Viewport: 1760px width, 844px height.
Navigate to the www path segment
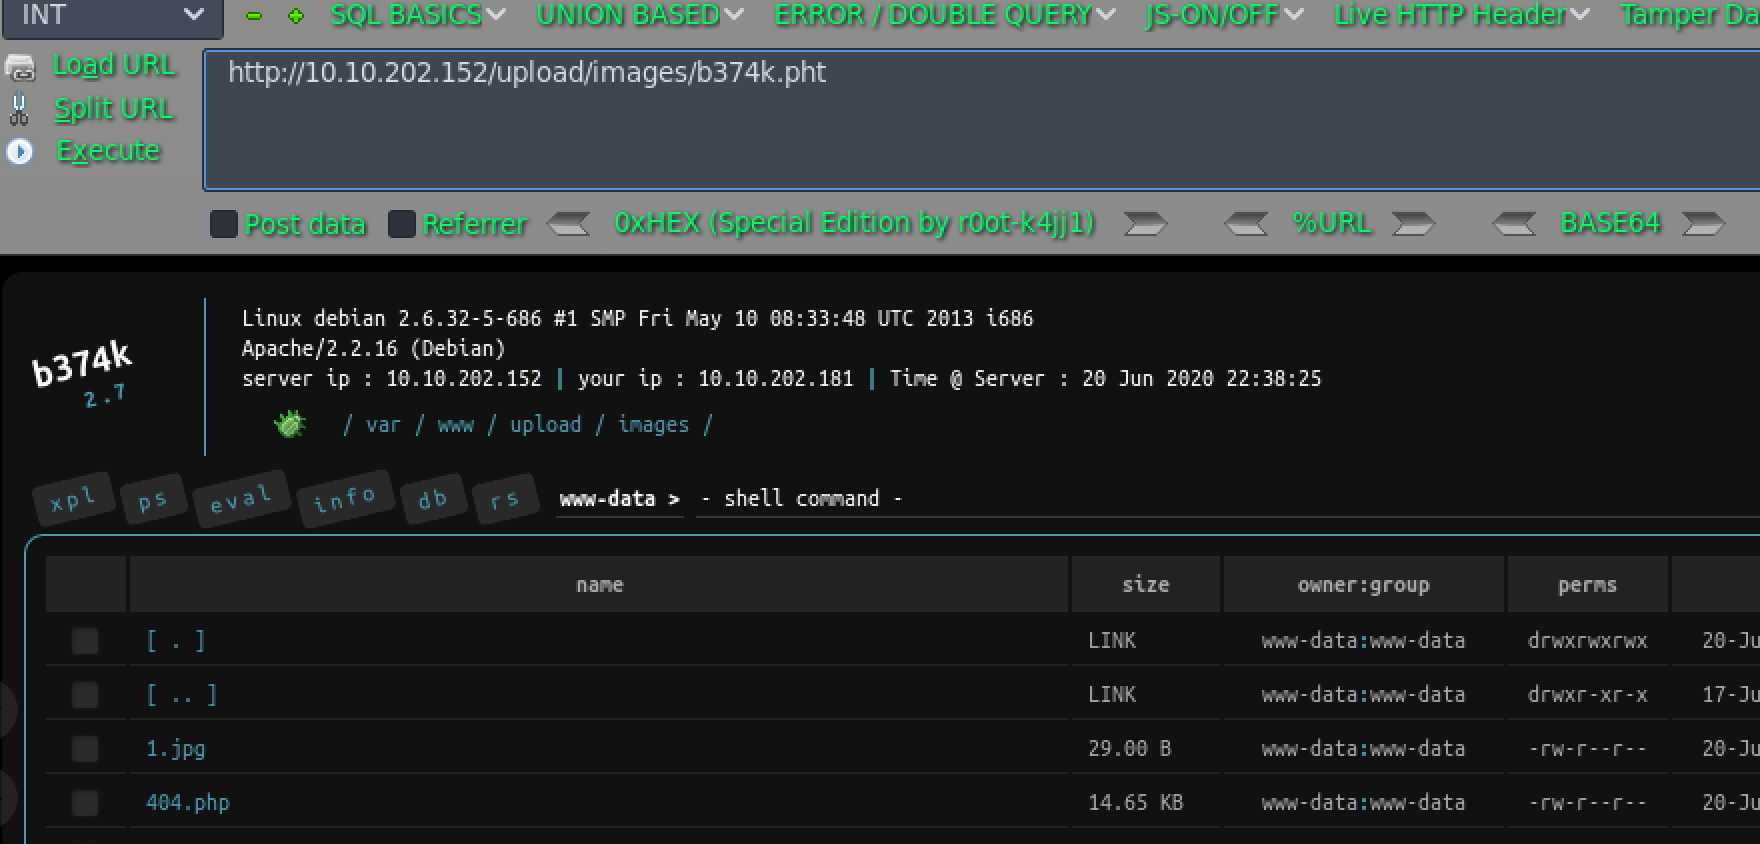click(456, 425)
